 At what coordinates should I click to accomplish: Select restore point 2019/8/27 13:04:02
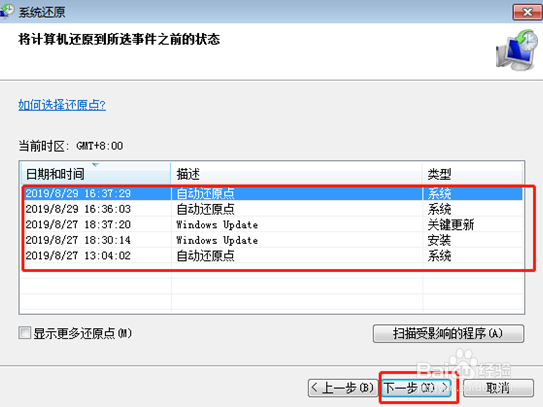click(x=273, y=256)
